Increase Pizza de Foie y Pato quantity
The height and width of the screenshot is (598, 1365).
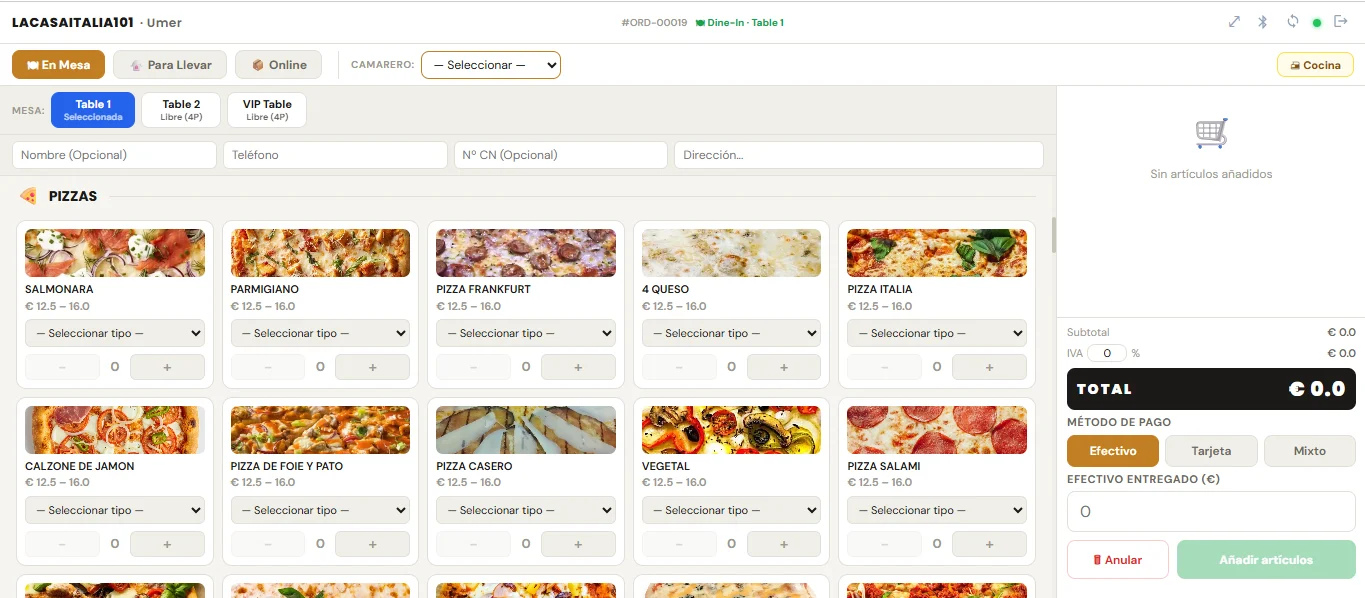point(373,544)
